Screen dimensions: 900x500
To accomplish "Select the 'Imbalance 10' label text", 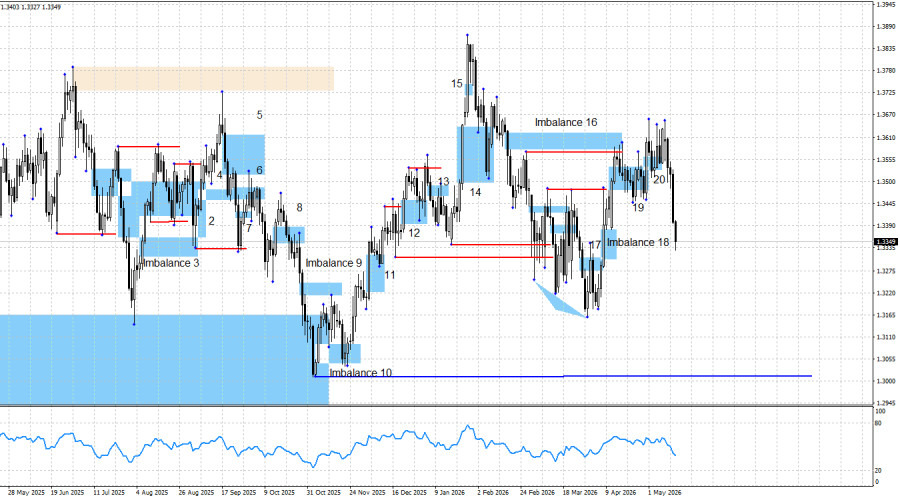I will click(360, 373).
